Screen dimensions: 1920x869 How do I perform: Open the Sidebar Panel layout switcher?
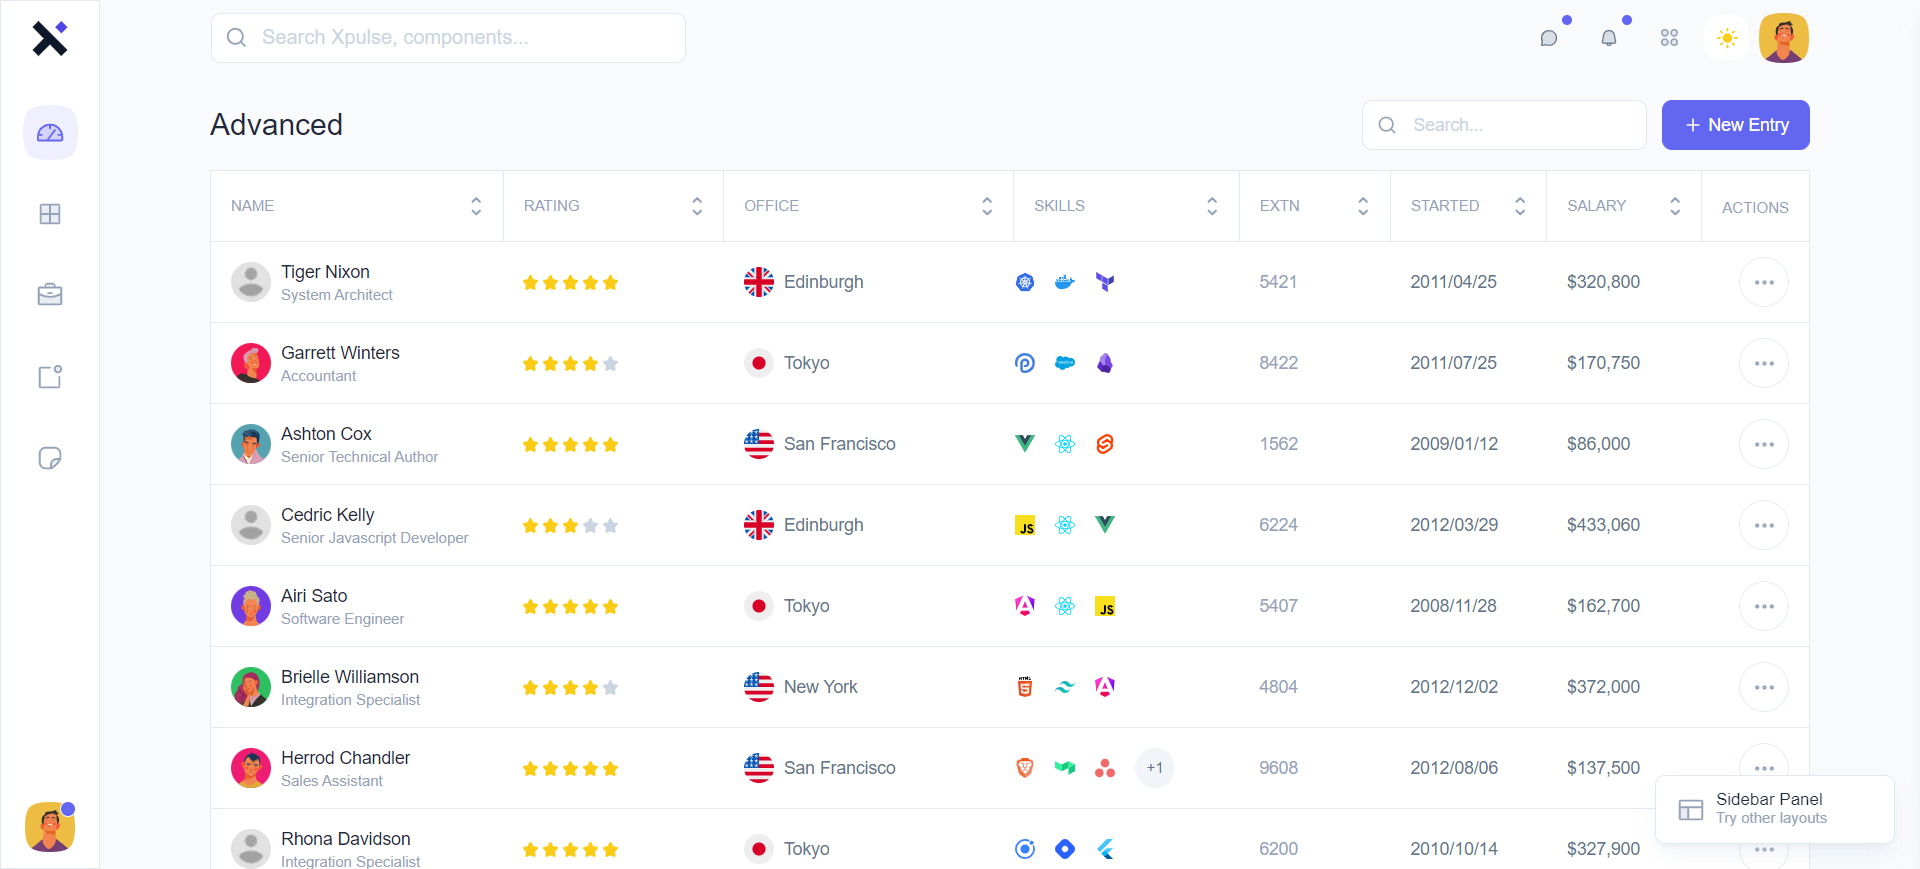point(1774,809)
